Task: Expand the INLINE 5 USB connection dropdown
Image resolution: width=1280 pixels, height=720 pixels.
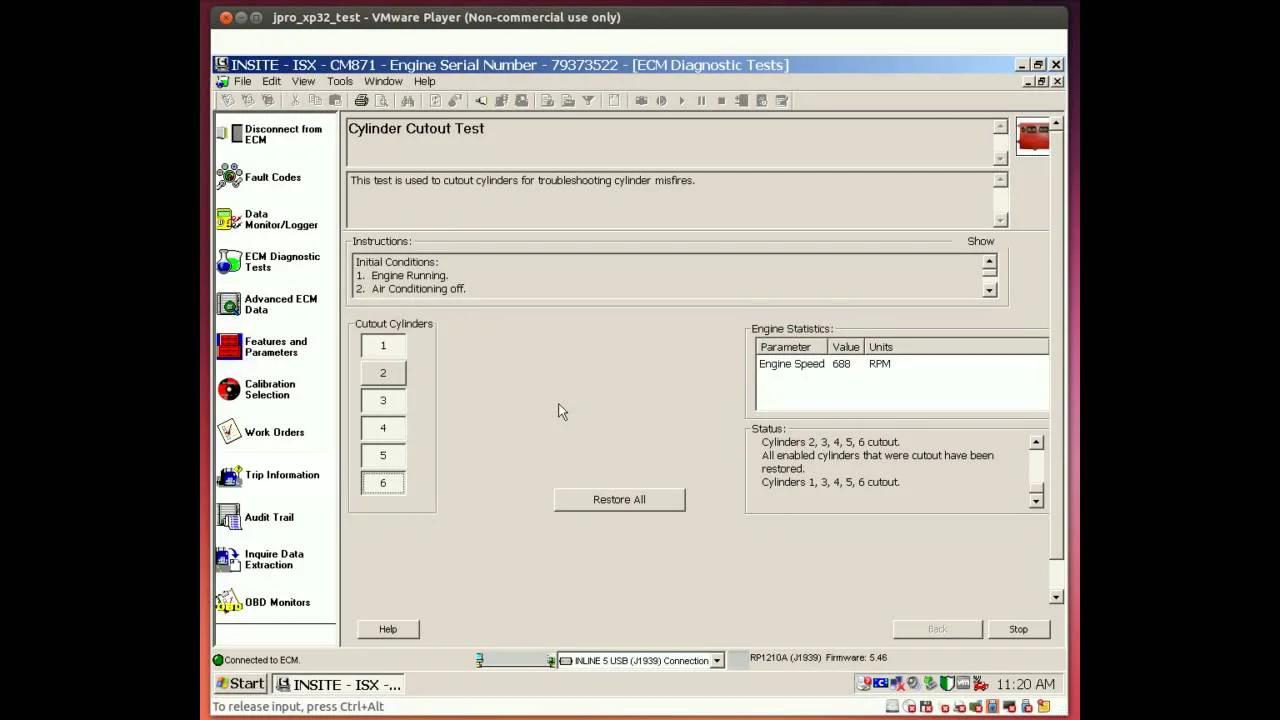Action: [x=717, y=661]
